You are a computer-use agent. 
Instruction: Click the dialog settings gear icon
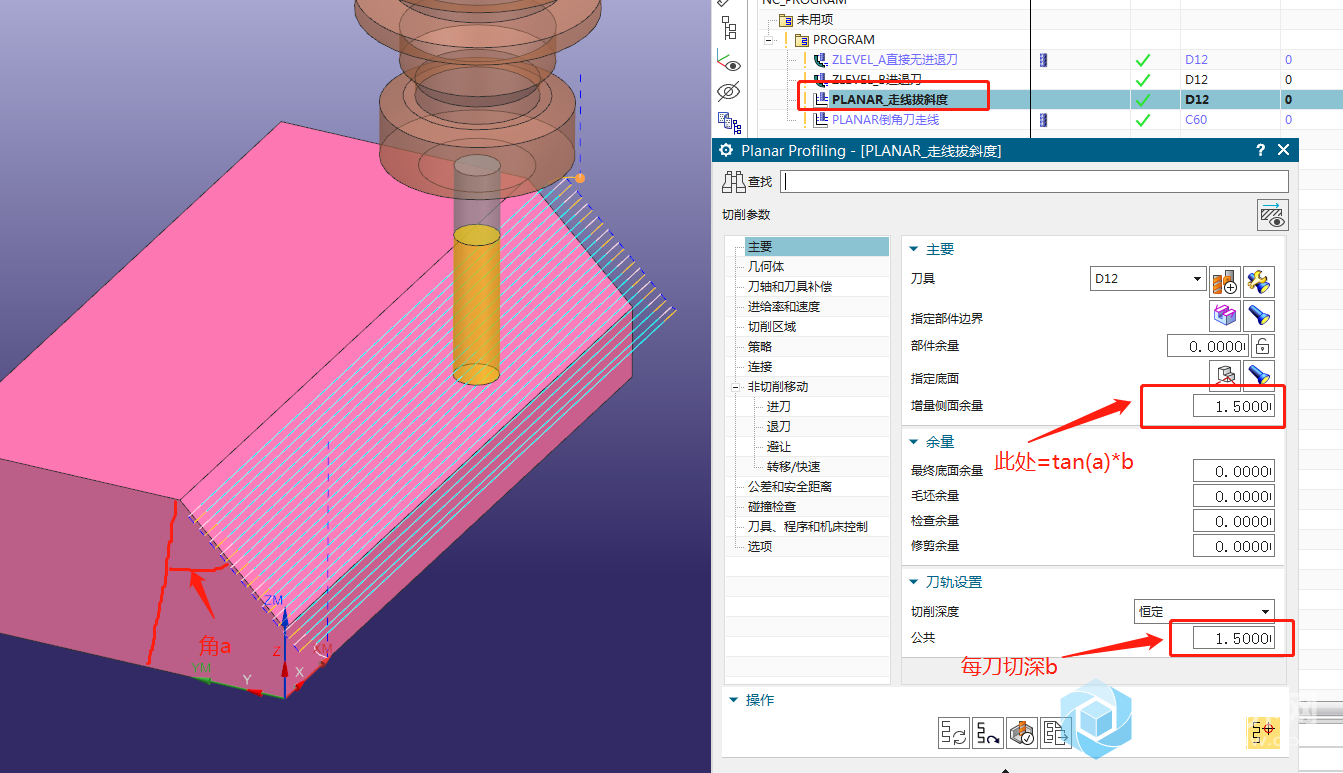click(x=726, y=150)
